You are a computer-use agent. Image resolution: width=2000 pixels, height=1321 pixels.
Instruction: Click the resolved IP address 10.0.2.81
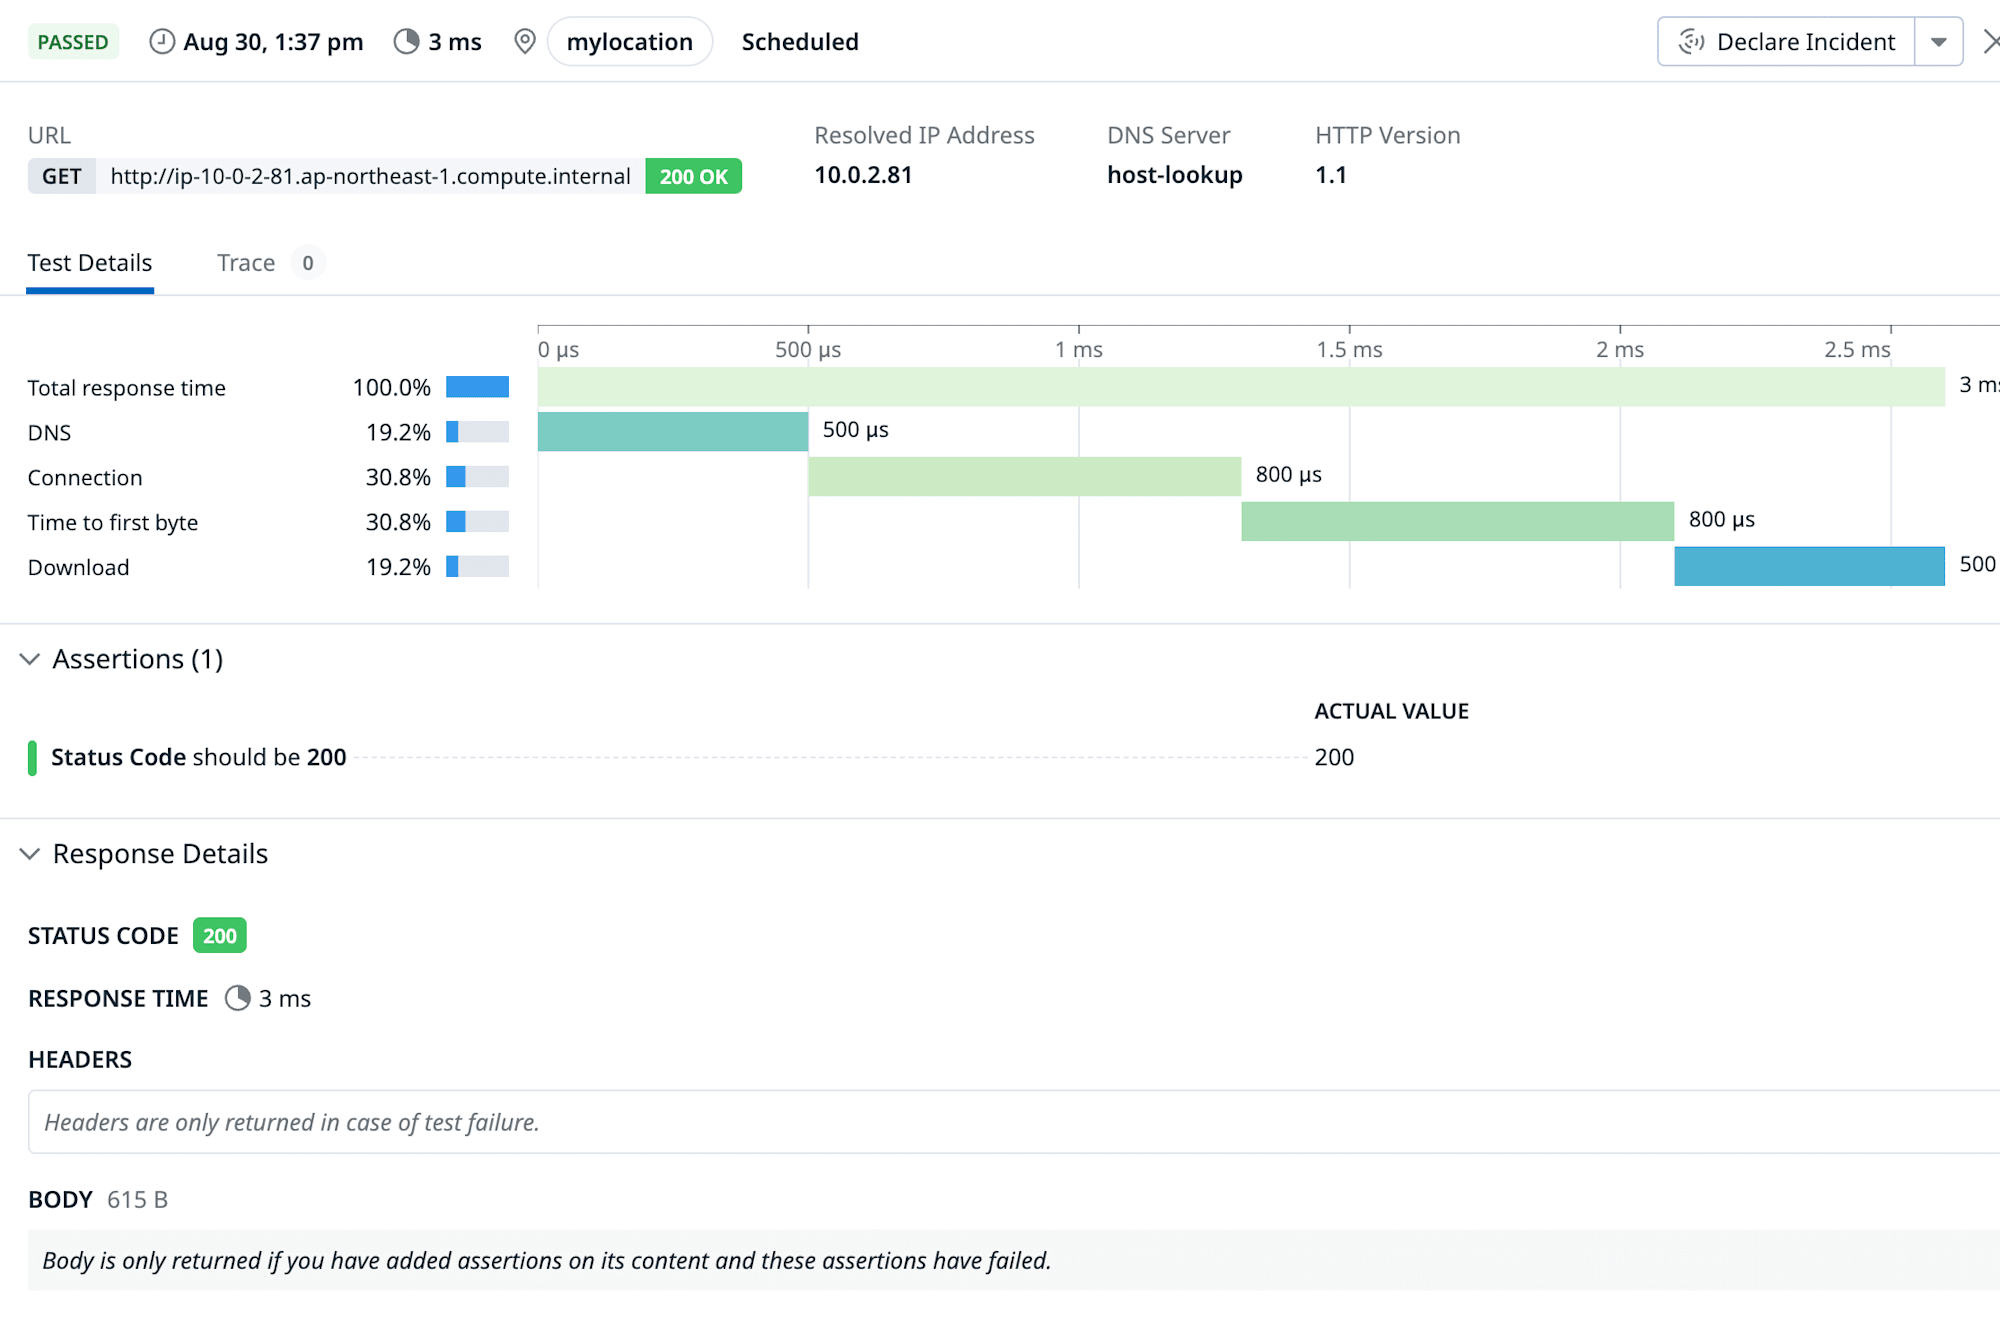pyautogui.click(x=863, y=175)
